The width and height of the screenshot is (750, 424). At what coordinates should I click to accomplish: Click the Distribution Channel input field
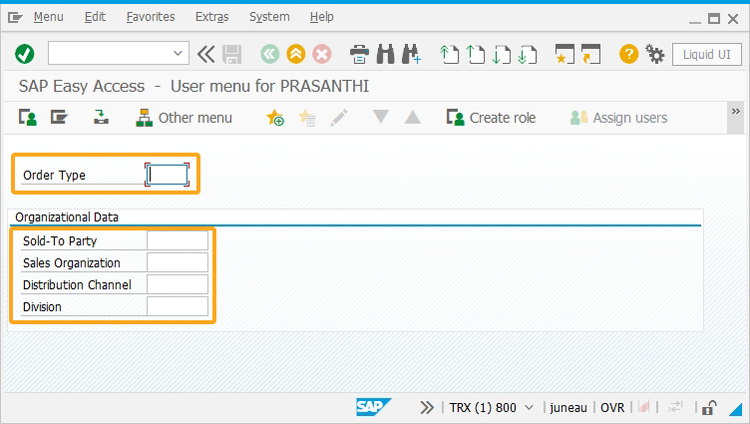tap(177, 285)
